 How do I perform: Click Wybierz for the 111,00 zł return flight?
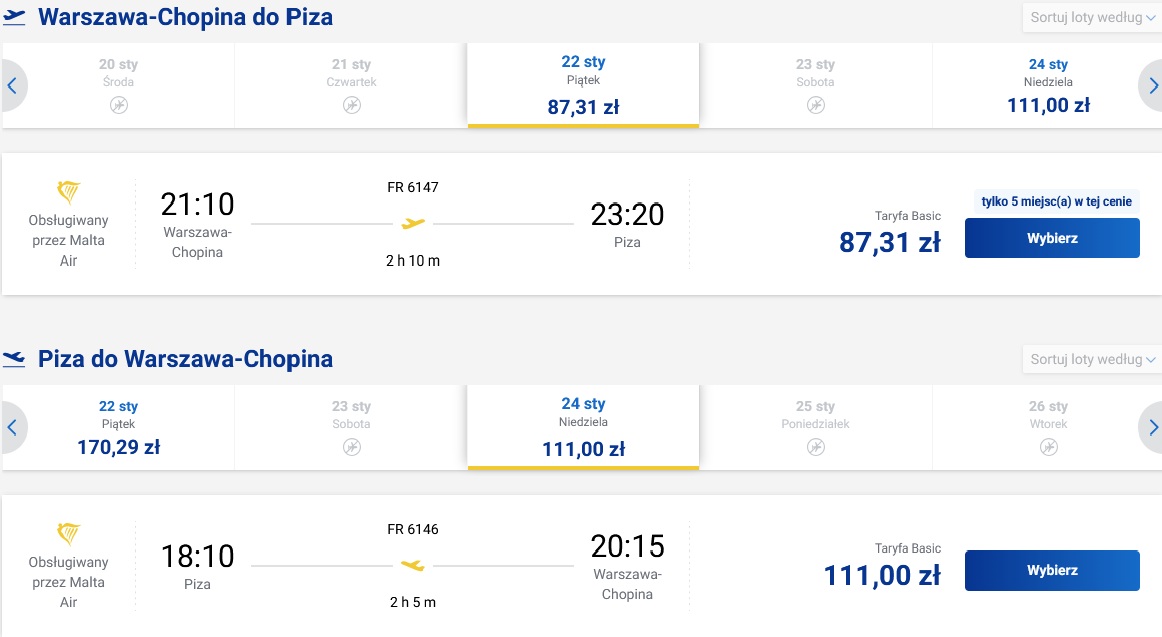point(1052,570)
